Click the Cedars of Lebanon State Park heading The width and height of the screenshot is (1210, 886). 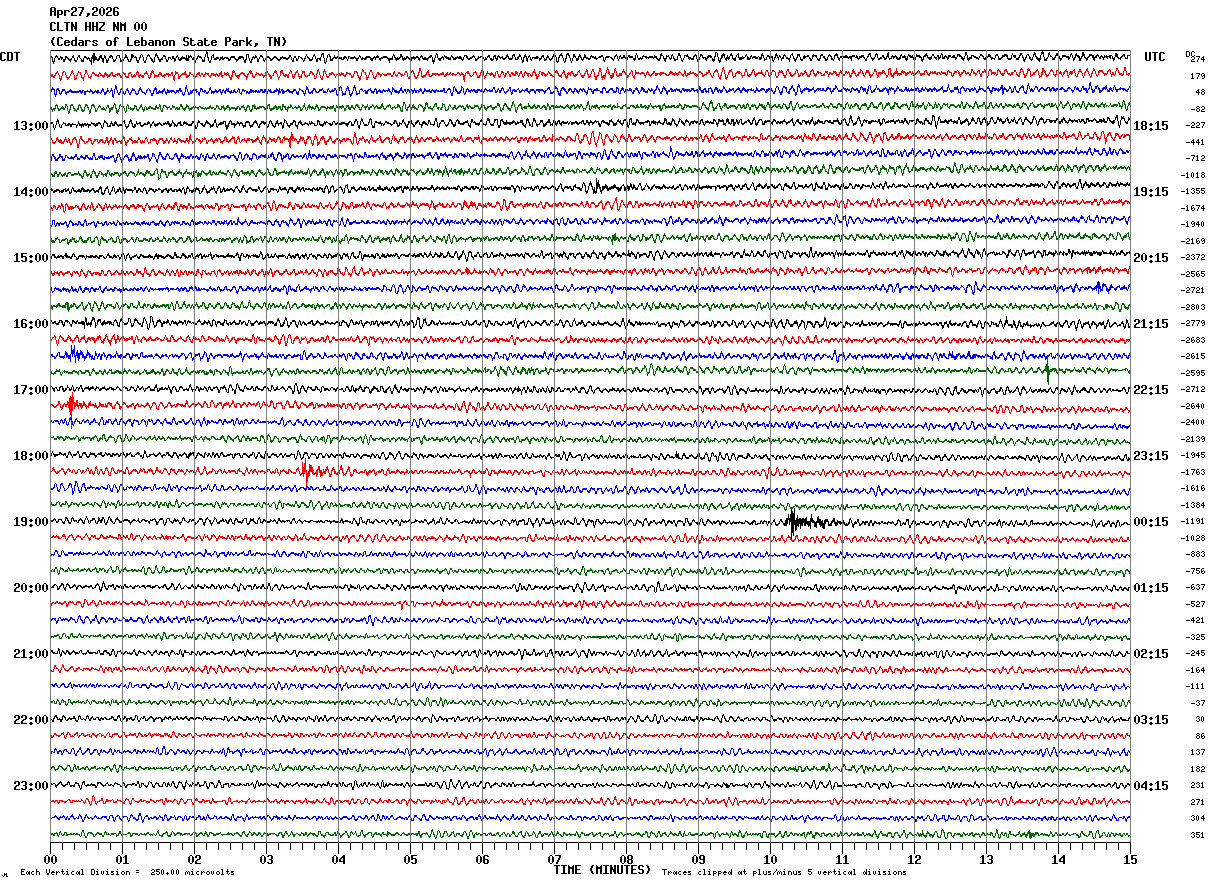[x=168, y=42]
